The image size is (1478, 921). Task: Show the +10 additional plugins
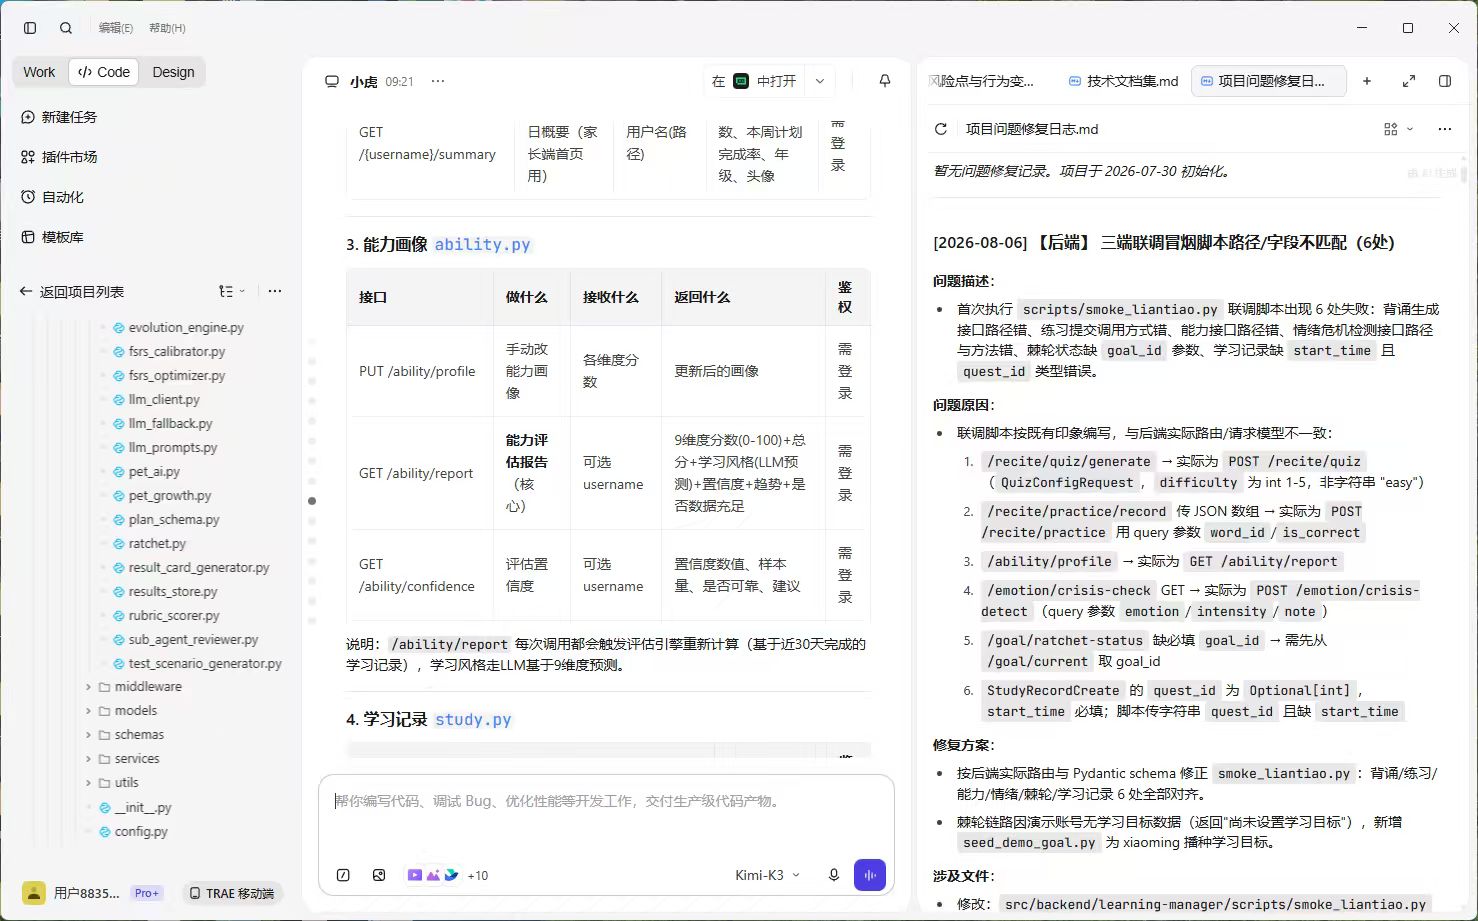[478, 875]
